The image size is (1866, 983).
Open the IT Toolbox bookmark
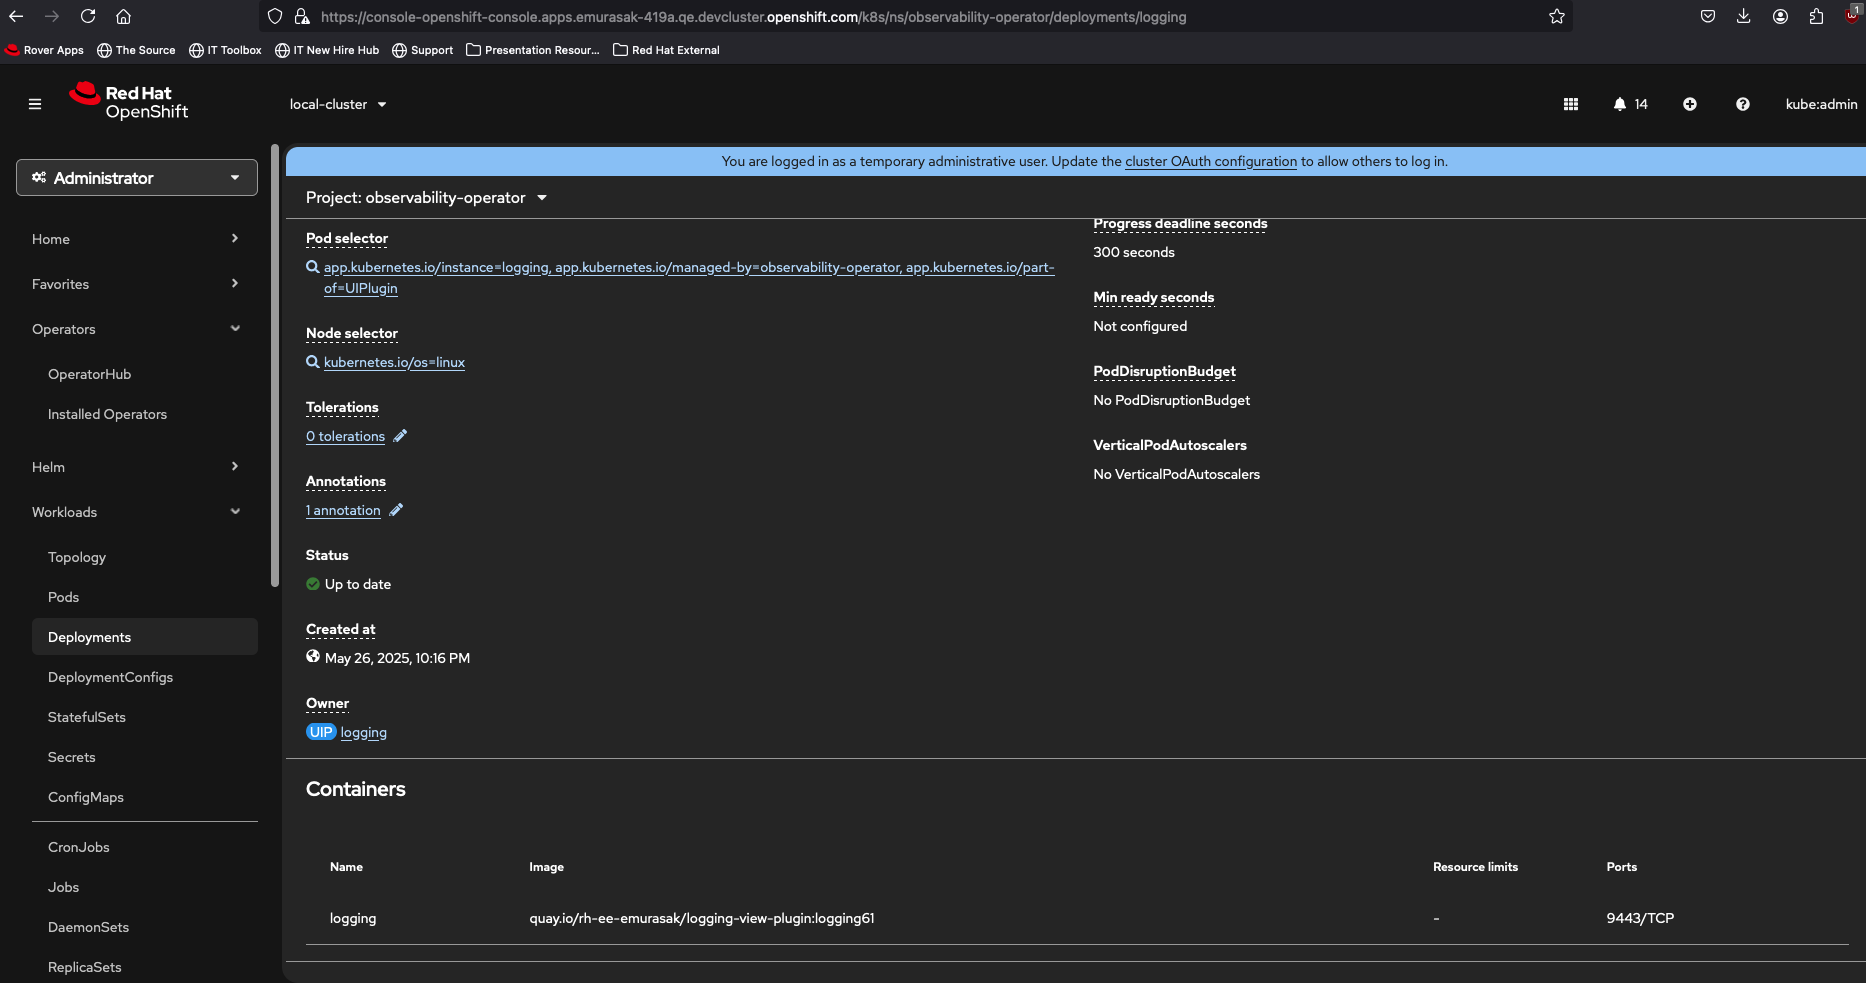pyautogui.click(x=225, y=50)
